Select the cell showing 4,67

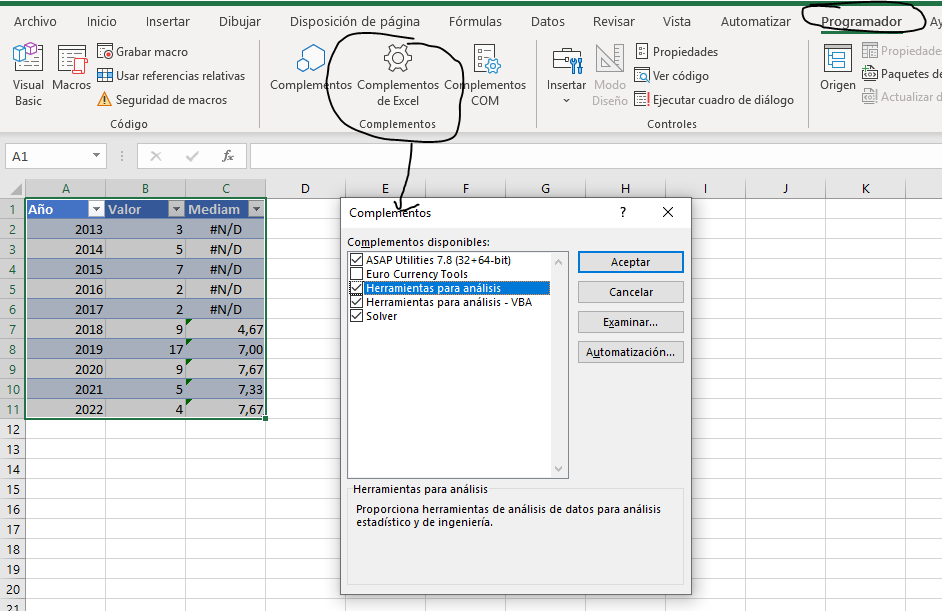pyautogui.click(x=225, y=329)
